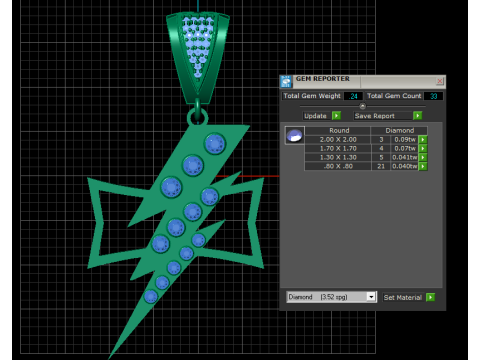Click the Set Material button label
The width and height of the screenshot is (480, 360).
click(x=403, y=297)
